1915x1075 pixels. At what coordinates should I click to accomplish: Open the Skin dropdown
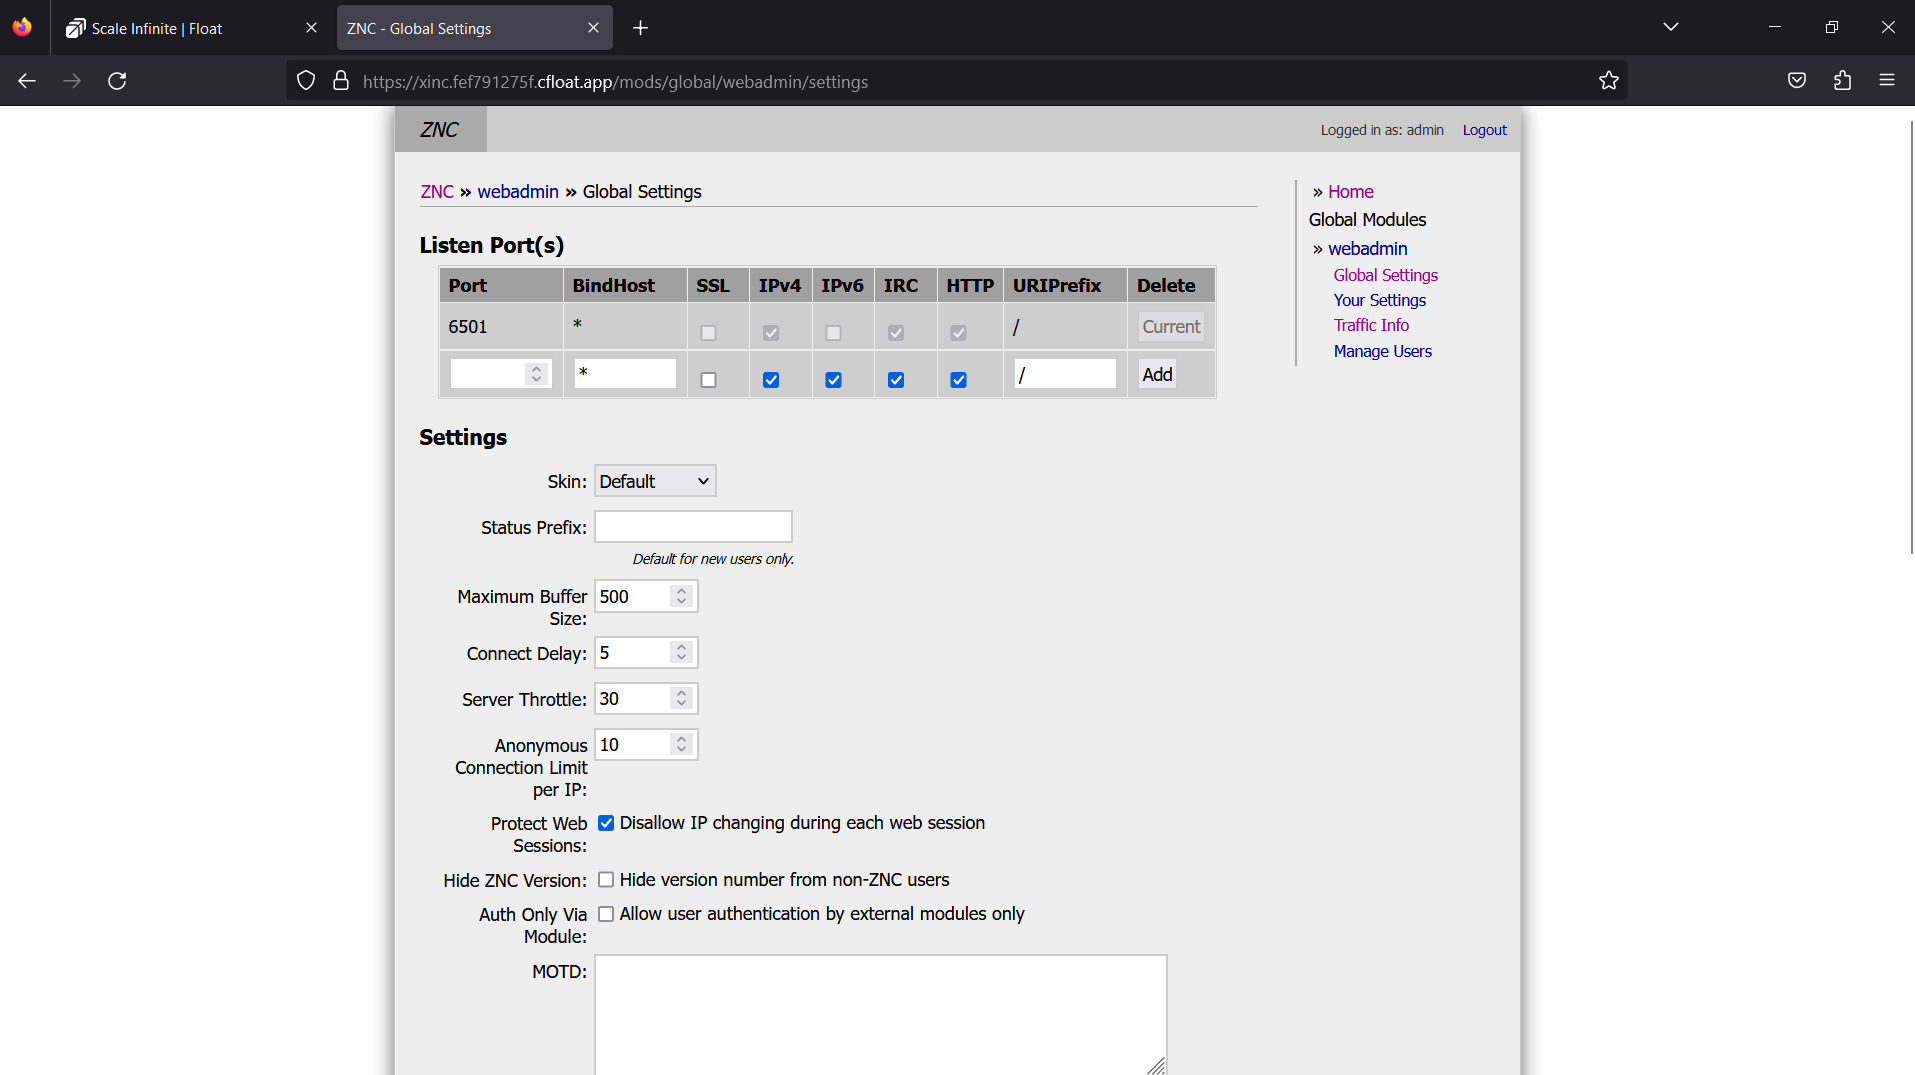point(655,481)
